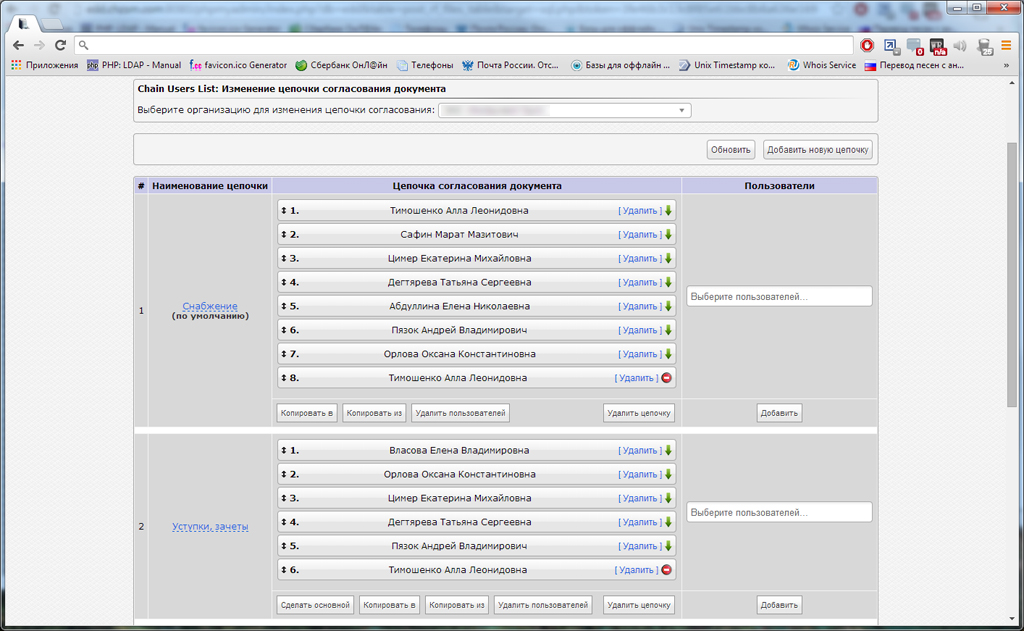Click green arrow for Власова Елена Владимировна
This screenshot has width=1024, height=631.
coord(668,451)
